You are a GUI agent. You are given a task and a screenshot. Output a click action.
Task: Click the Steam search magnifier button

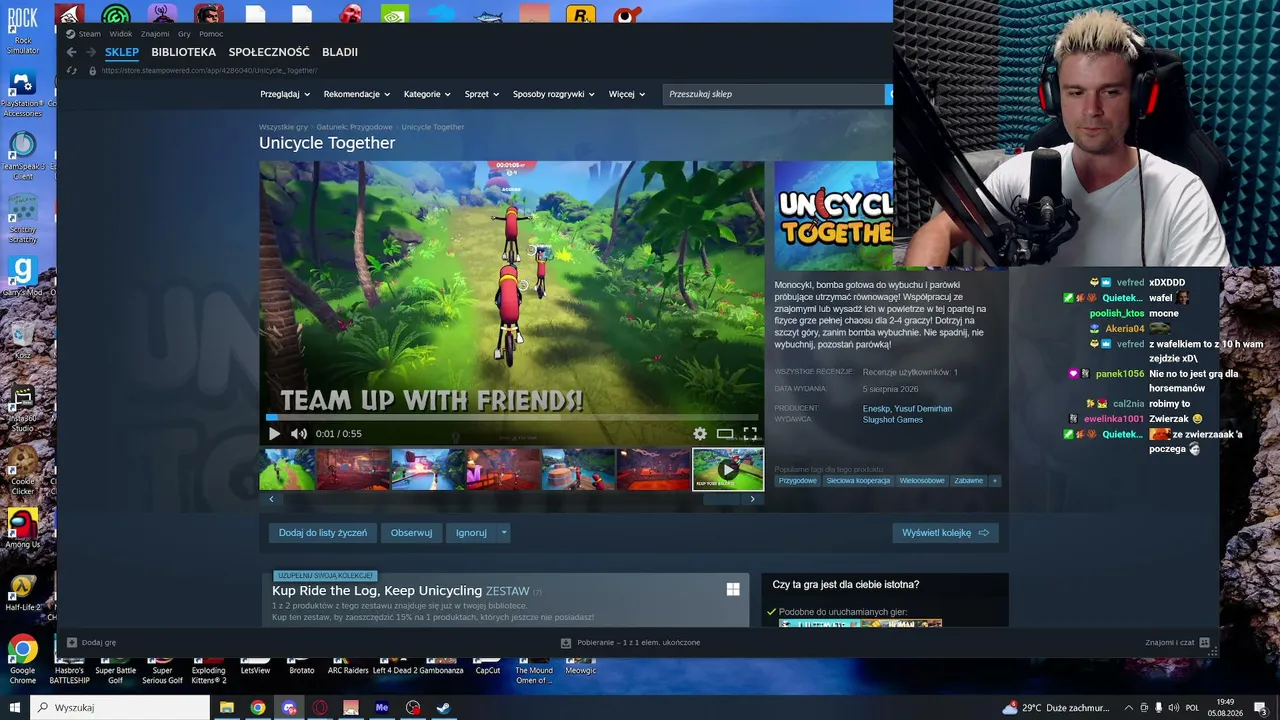[x=889, y=94]
